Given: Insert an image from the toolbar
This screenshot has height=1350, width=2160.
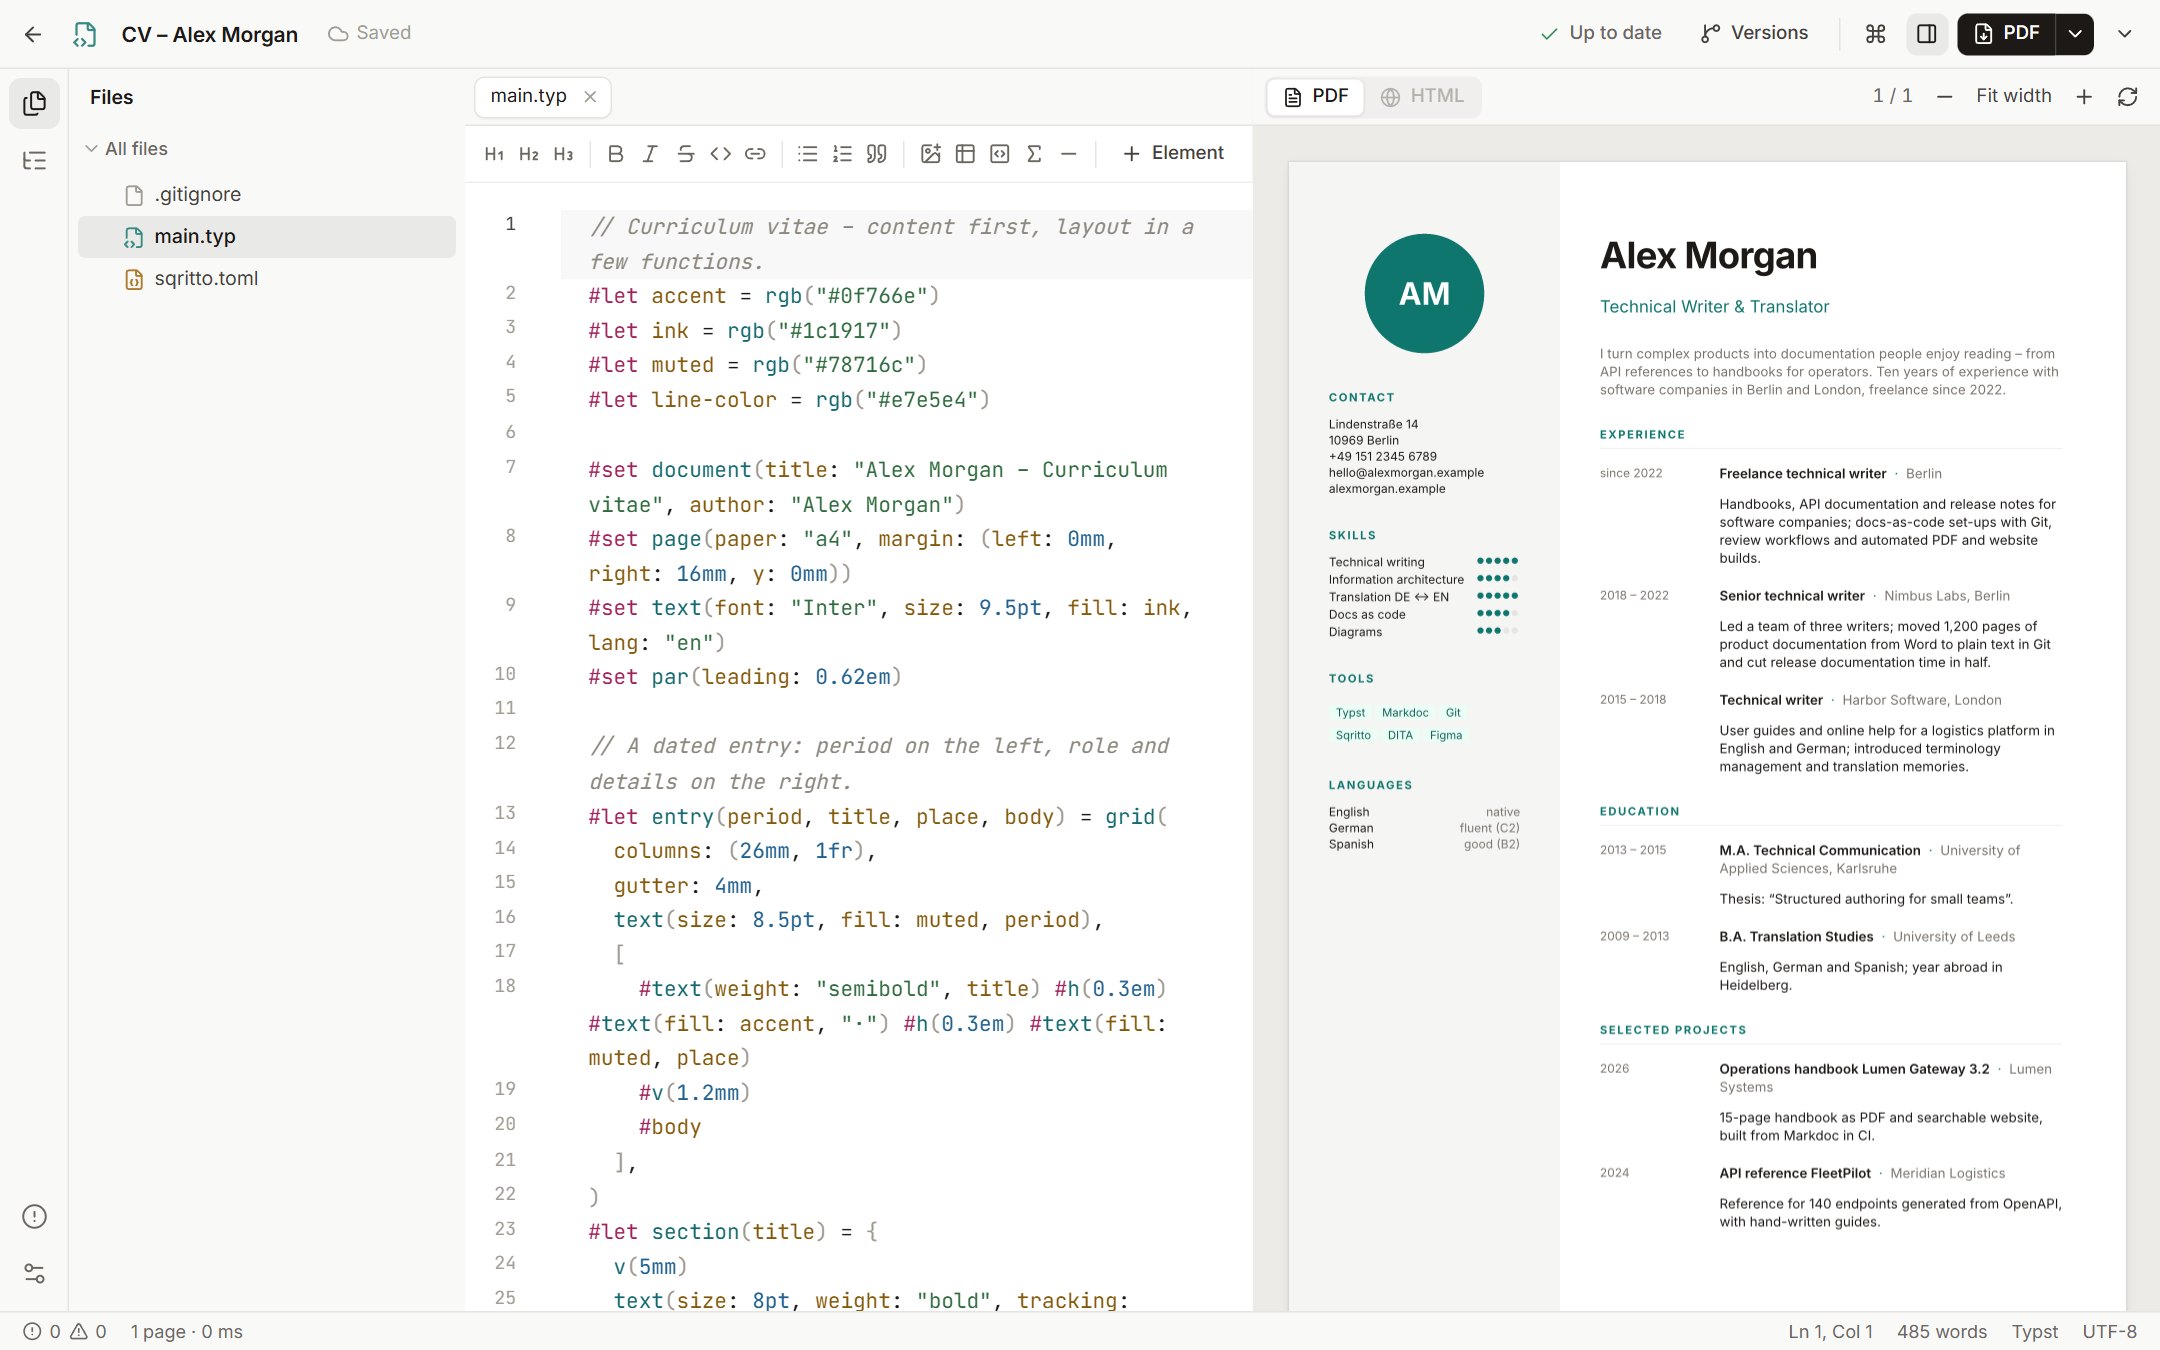Looking at the screenshot, I should click(x=930, y=153).
